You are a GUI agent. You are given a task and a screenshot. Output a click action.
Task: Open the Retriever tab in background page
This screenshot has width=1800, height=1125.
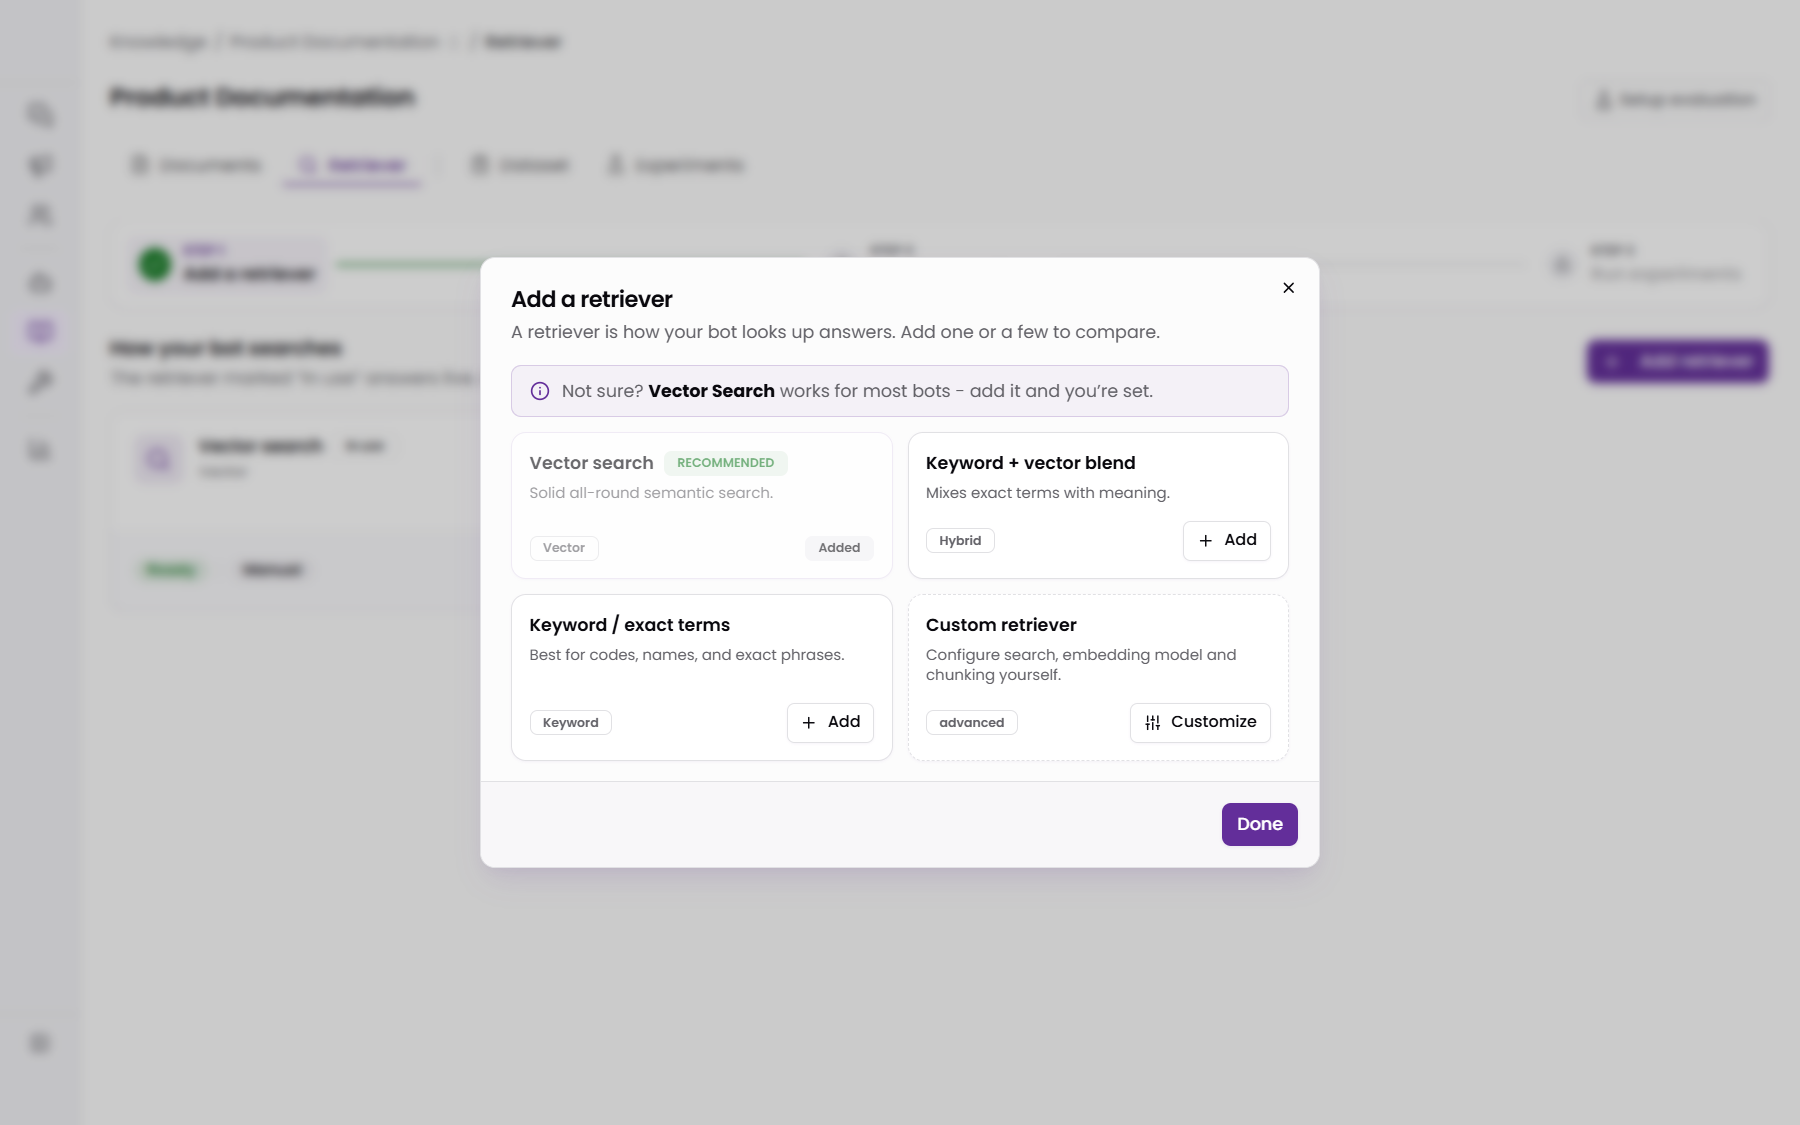pos(352,165)
